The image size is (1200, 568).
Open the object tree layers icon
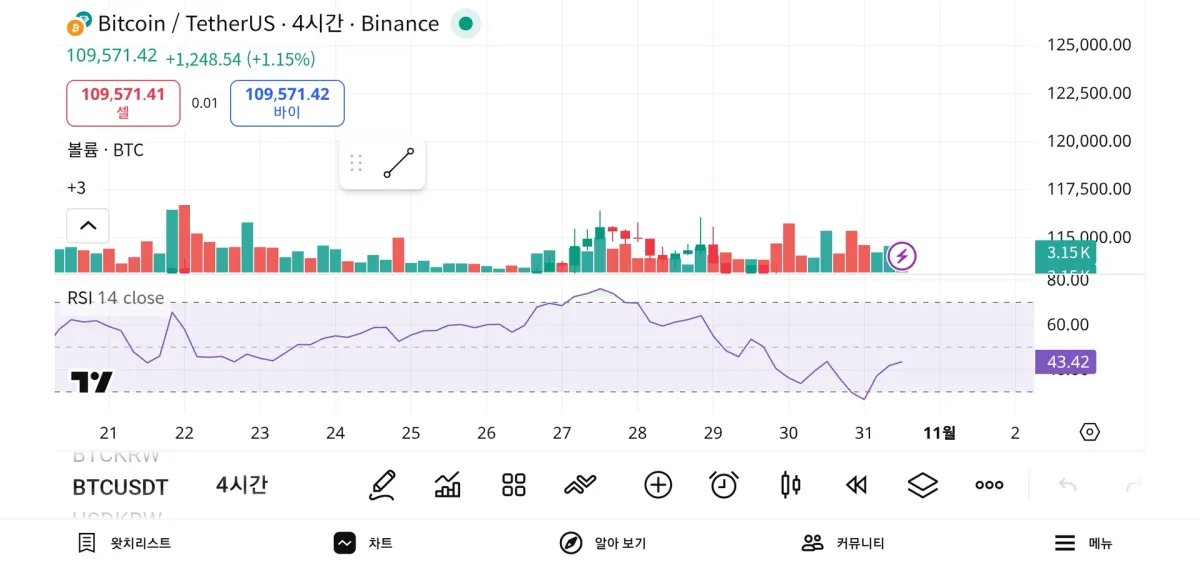[923, 485]
